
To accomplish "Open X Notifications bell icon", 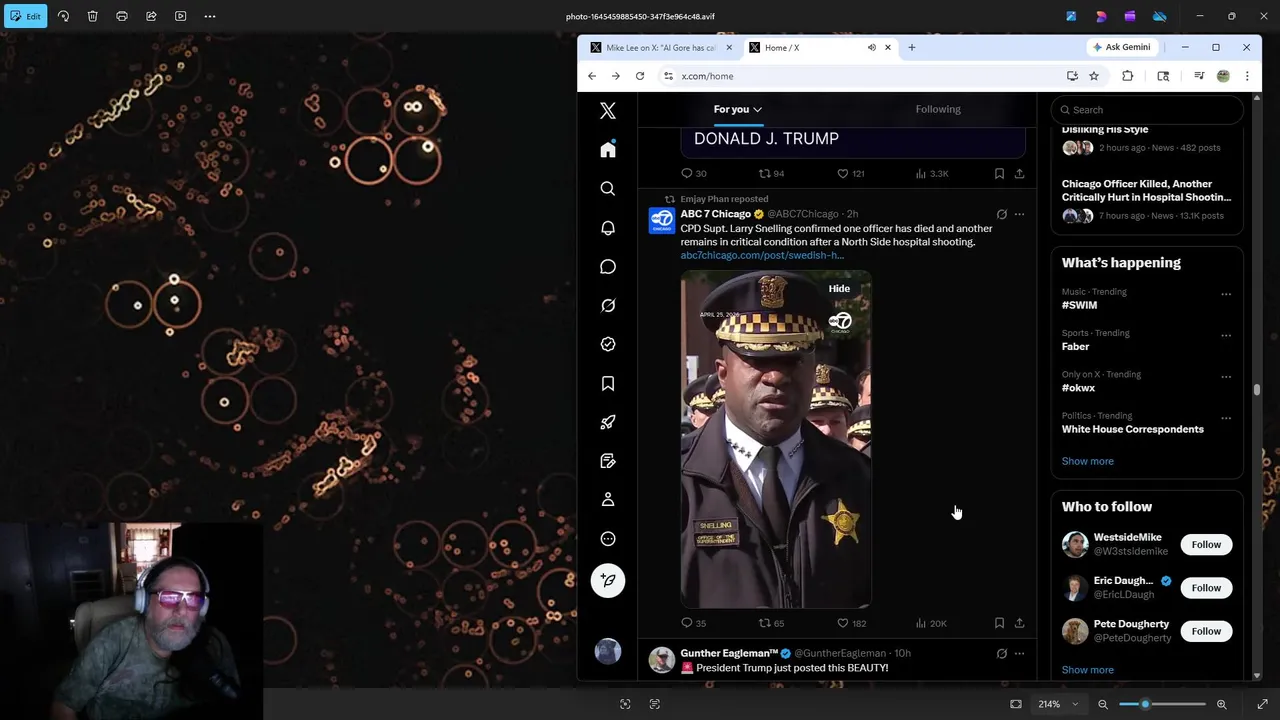I will pyautogui.click(x=608, y=228).
